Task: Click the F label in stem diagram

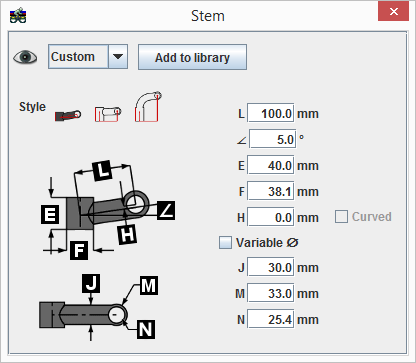Action: click(x=79, y=250)
